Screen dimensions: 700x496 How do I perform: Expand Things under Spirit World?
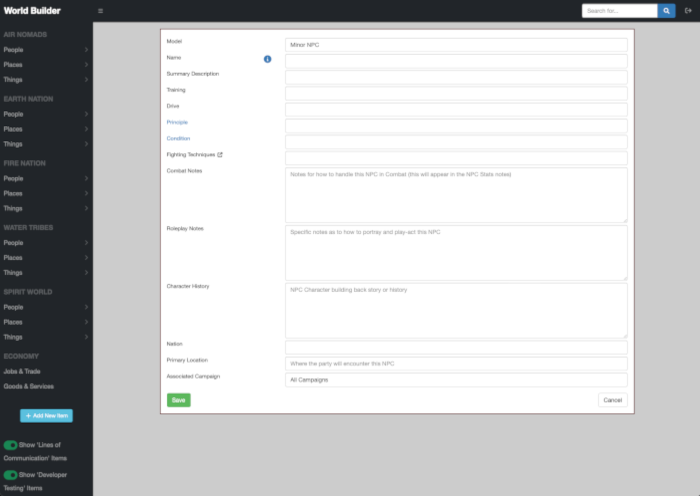coord(46,337)
